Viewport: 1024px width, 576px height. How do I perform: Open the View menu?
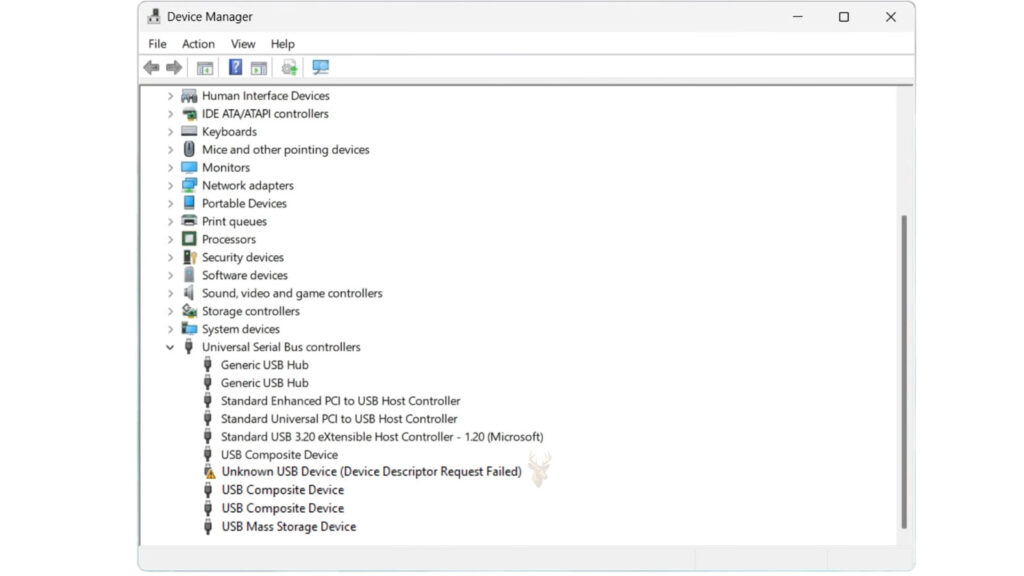point(242,44)
